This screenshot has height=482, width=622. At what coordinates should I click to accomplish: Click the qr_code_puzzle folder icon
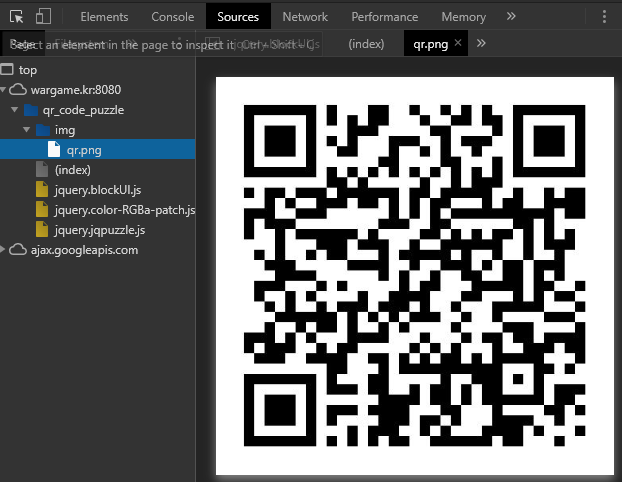tap(31, 110)
